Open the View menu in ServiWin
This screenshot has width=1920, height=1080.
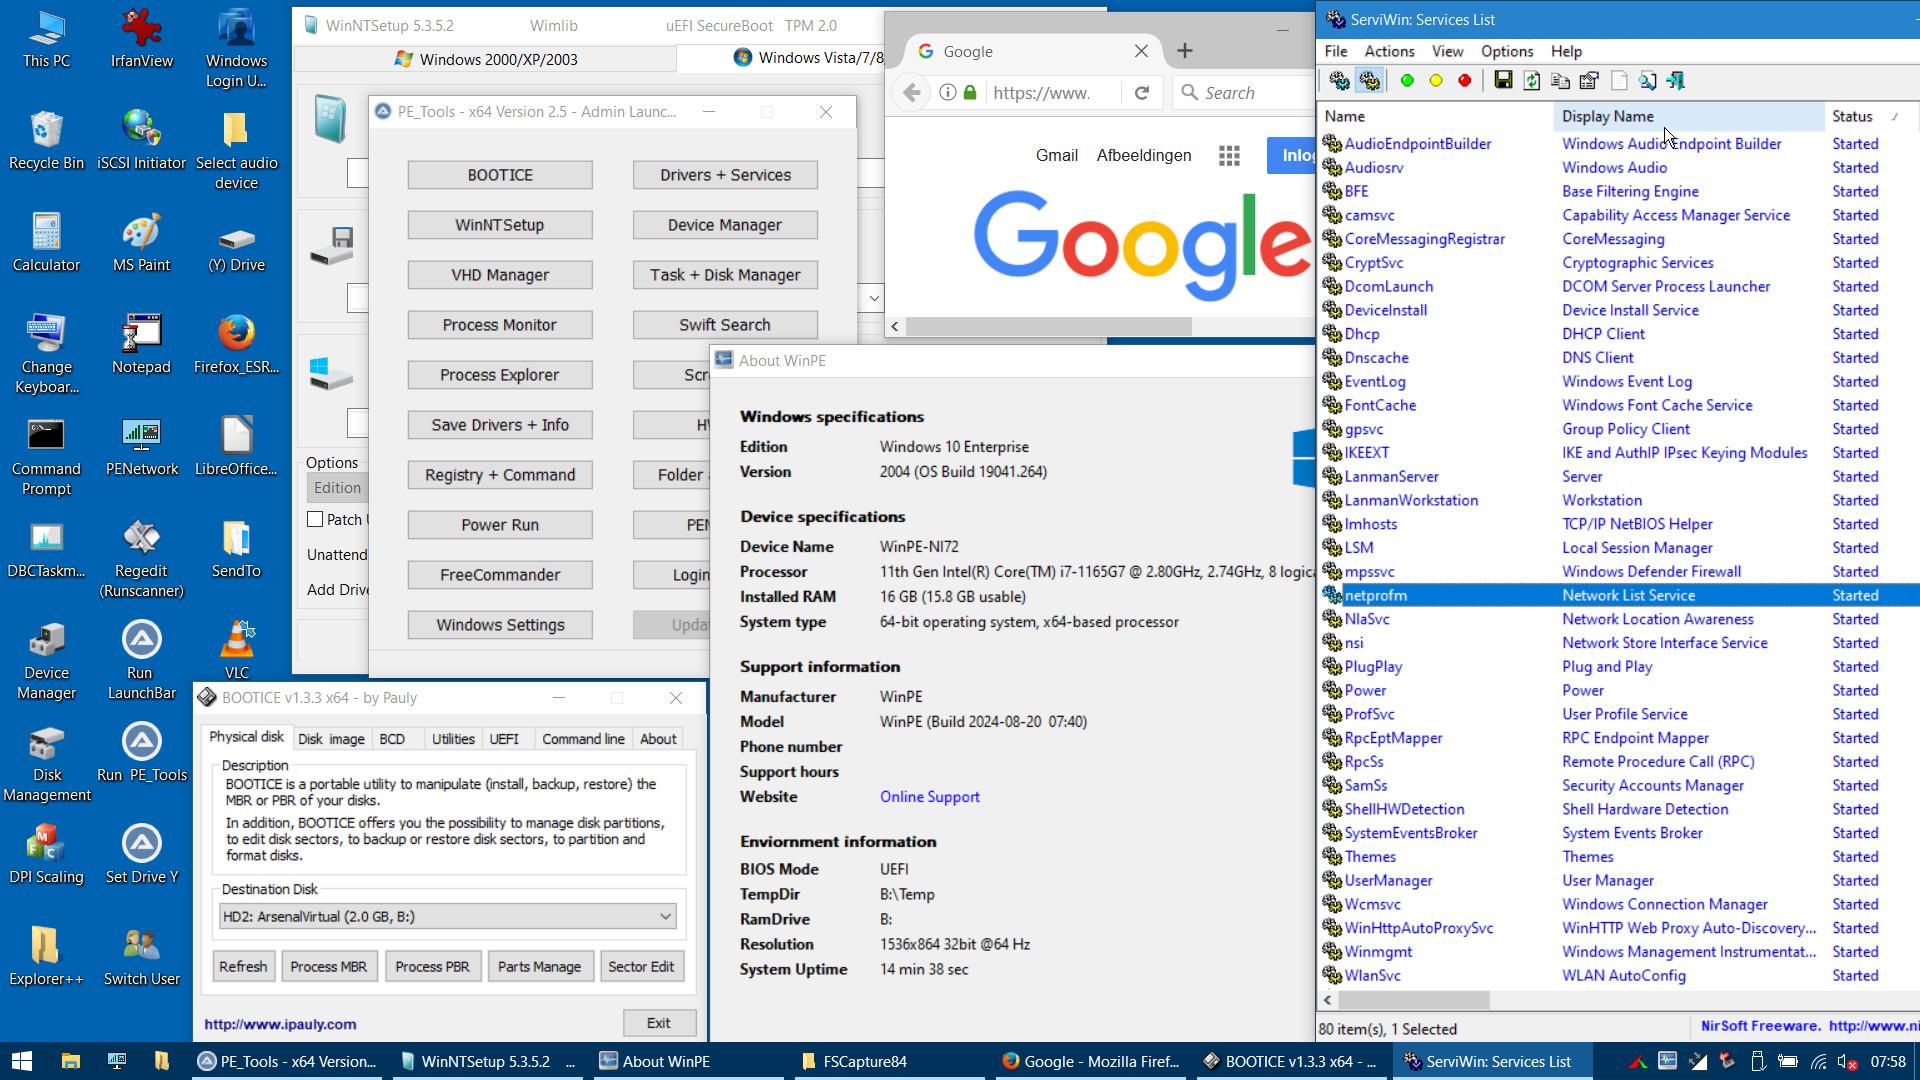click(1447, 51)
